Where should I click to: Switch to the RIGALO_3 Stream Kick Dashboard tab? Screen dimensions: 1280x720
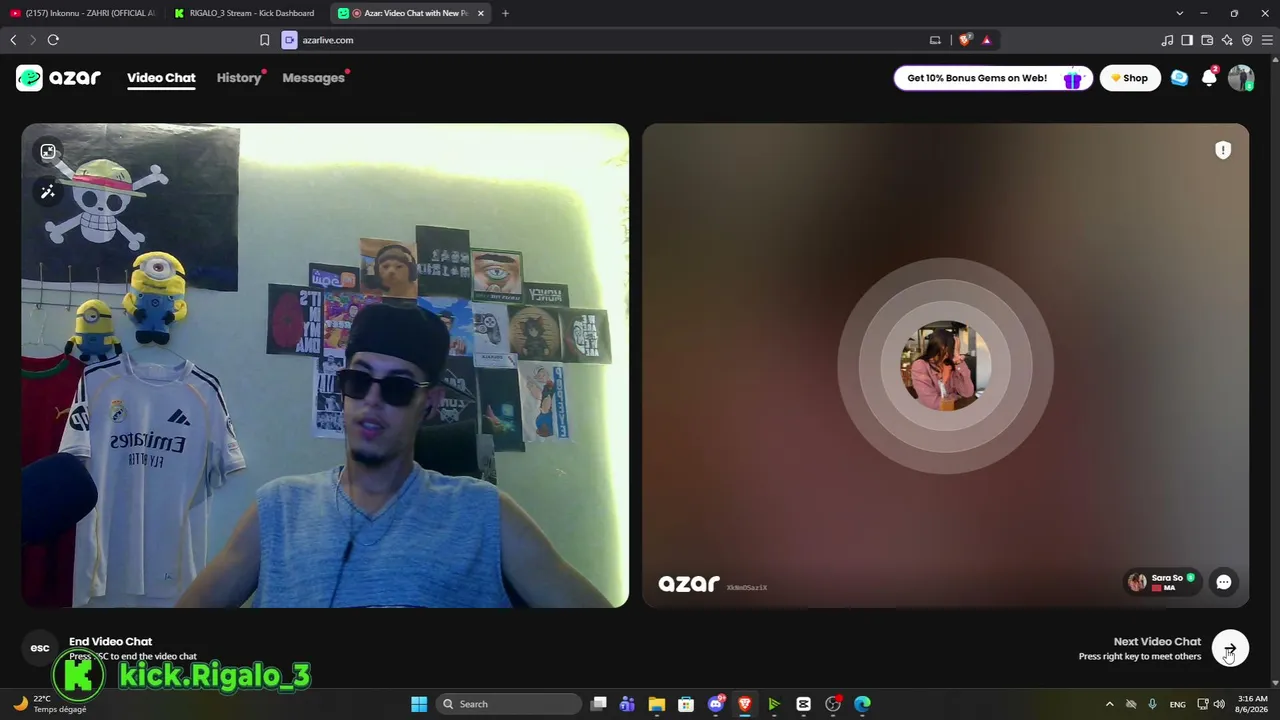click(245, 13)
